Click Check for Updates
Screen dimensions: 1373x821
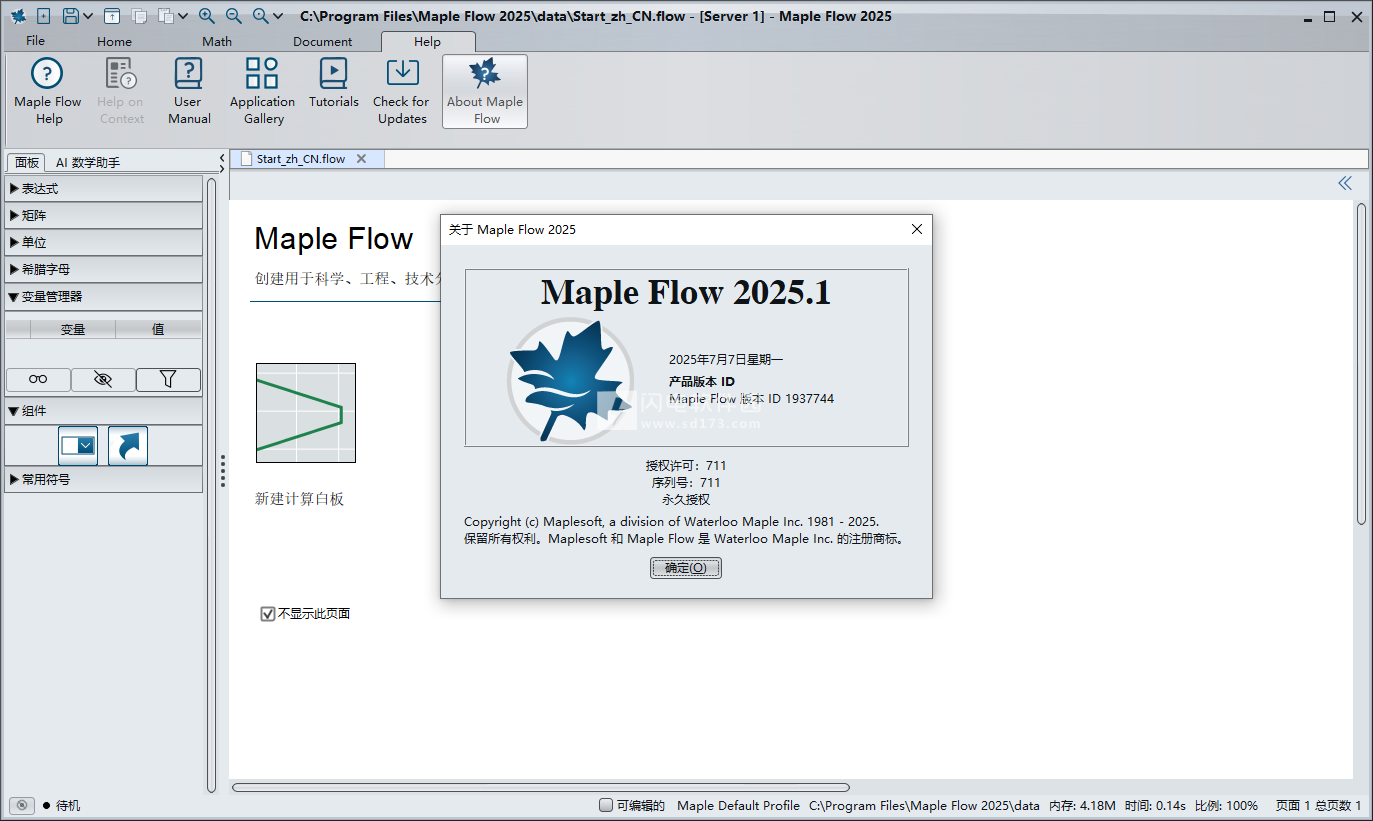tap(402, 92)
